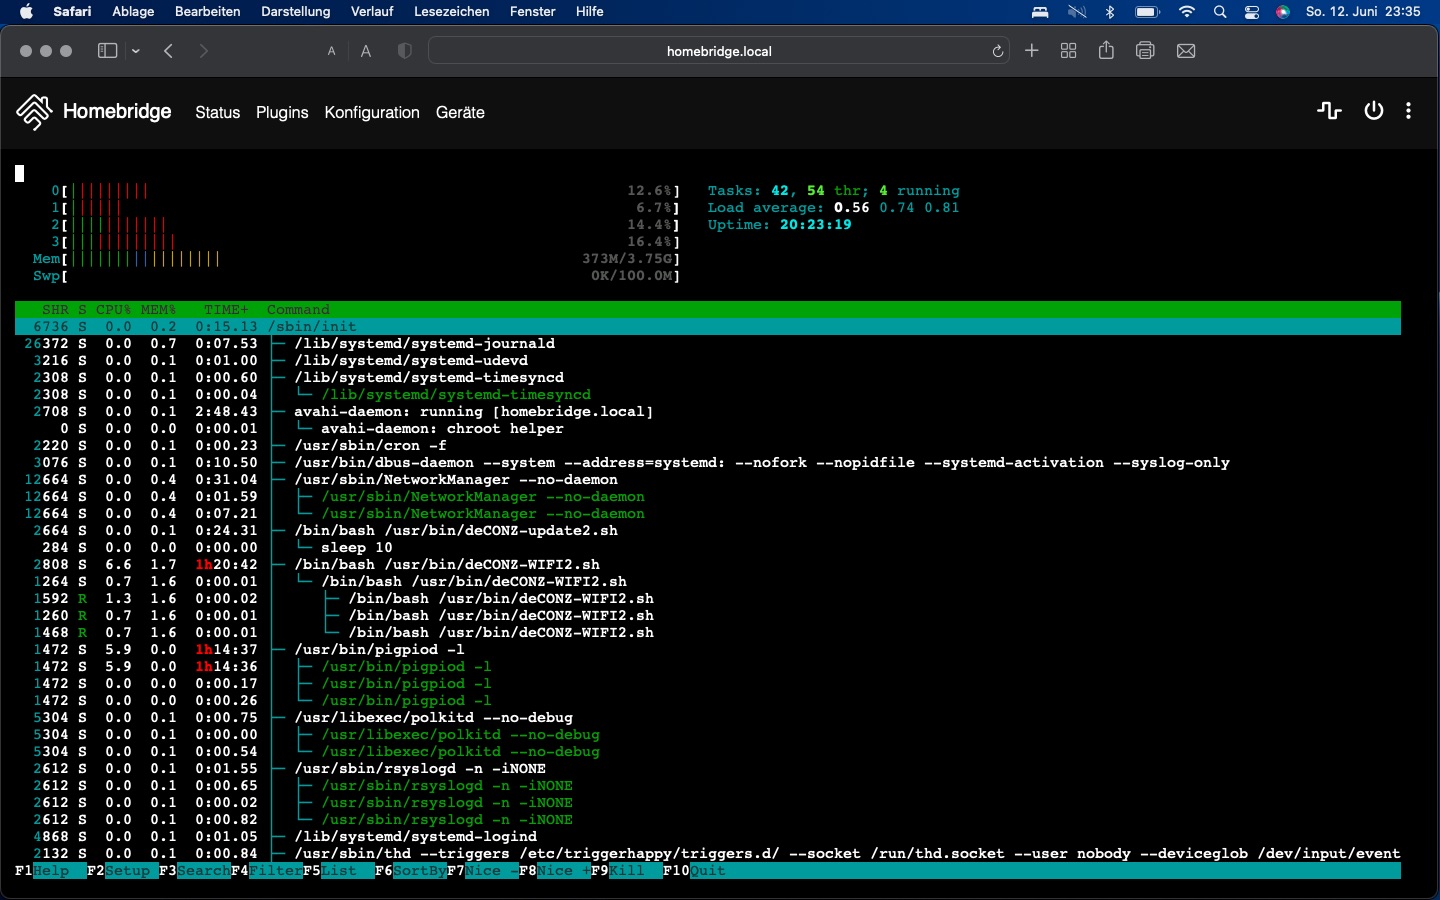
Task: Open Konfiguration in the navigation bar
Action: (372, 113)
